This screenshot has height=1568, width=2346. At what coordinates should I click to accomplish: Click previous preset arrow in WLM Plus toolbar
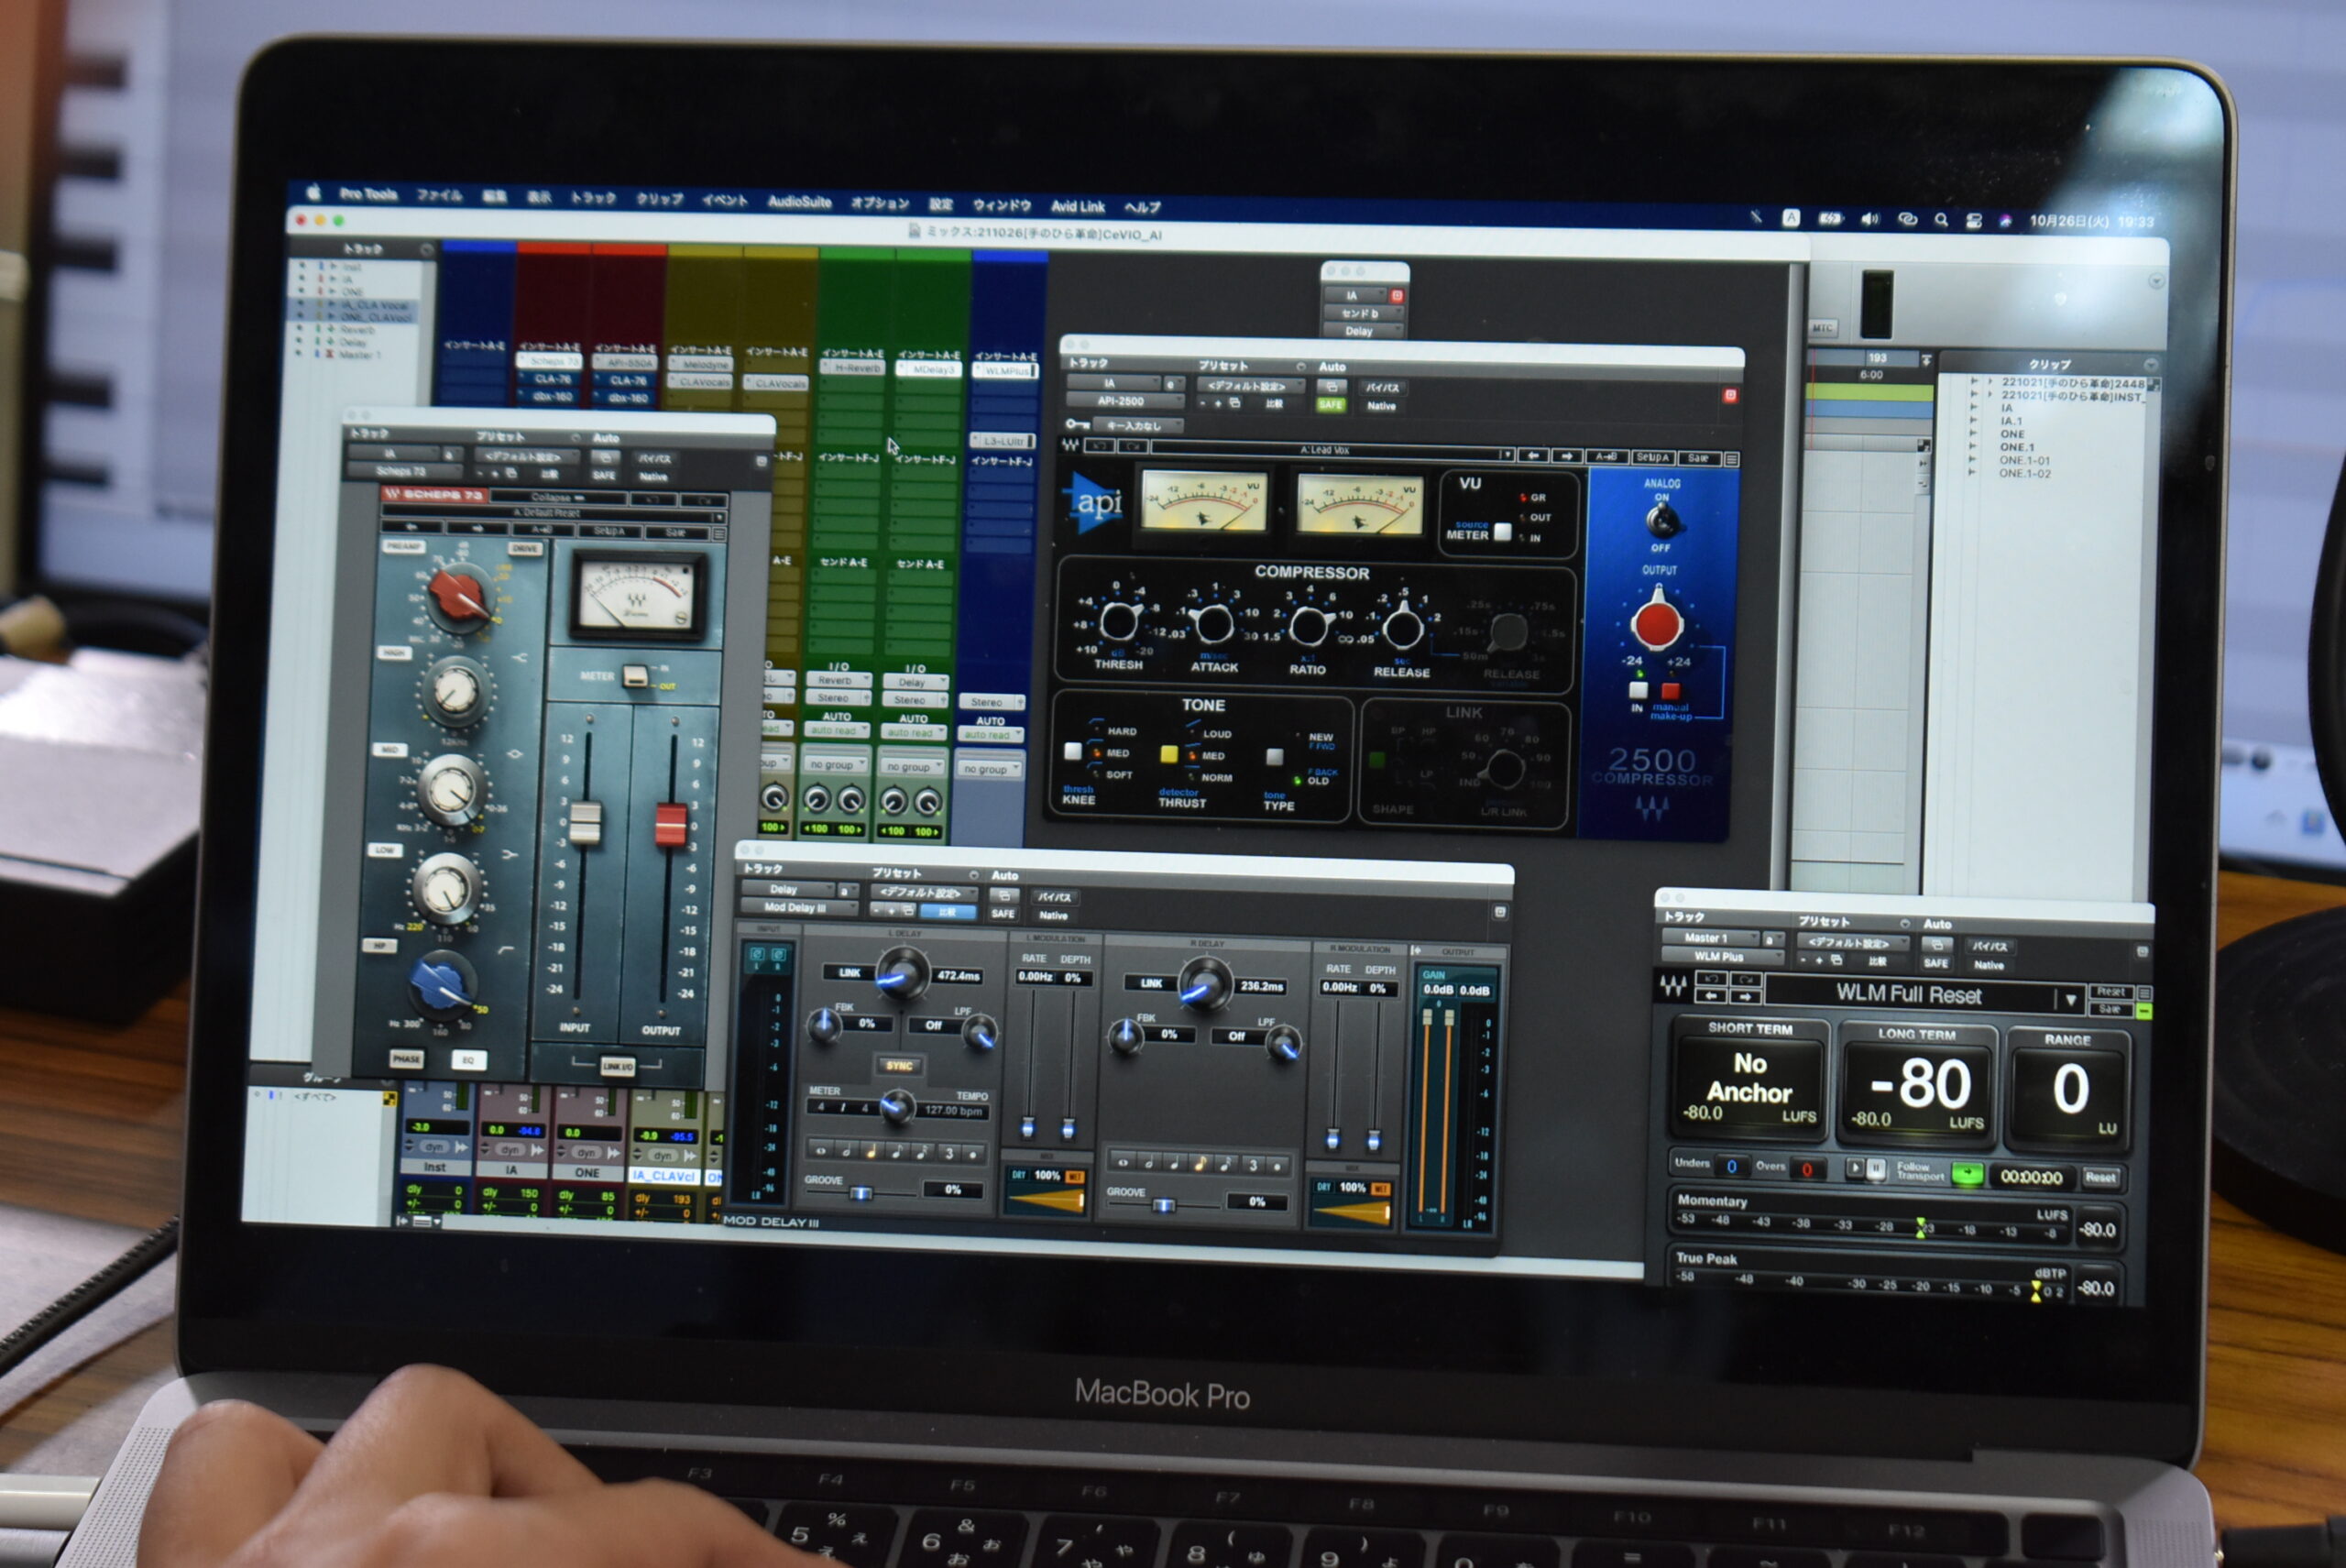coord(1711,996)
